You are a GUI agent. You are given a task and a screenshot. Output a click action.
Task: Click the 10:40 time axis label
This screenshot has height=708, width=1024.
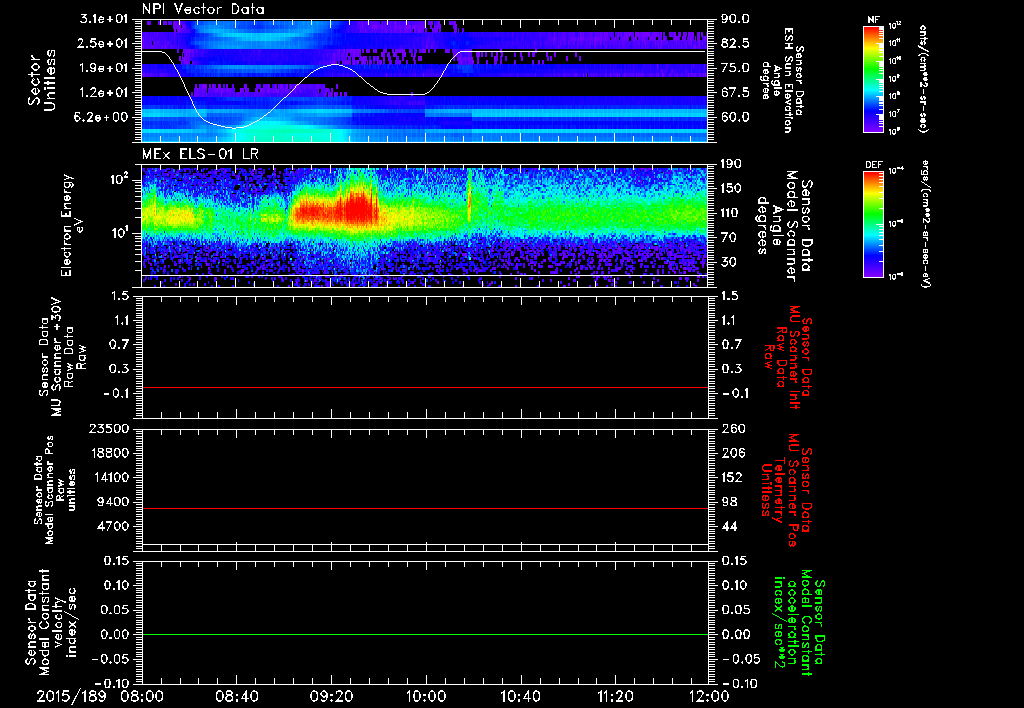point(520,696)
